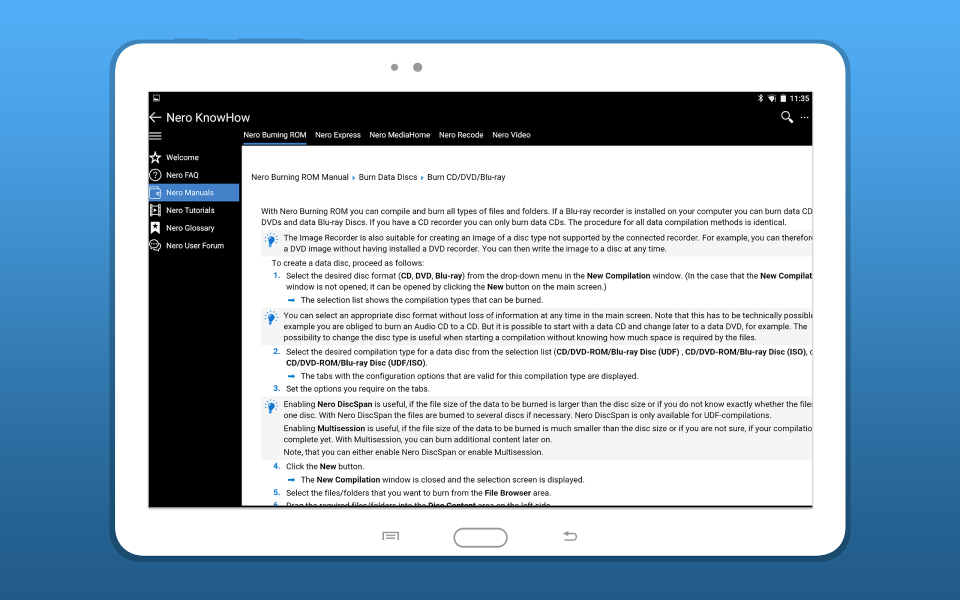Go to the Nero Video tab
Screen dimensions: 960x600
tap(511, 135)
